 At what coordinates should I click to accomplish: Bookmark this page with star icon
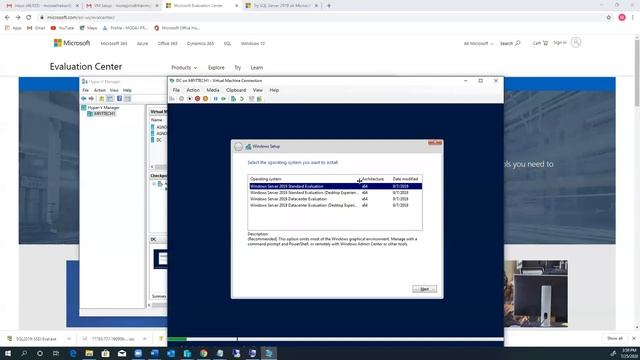coord(609,18)
